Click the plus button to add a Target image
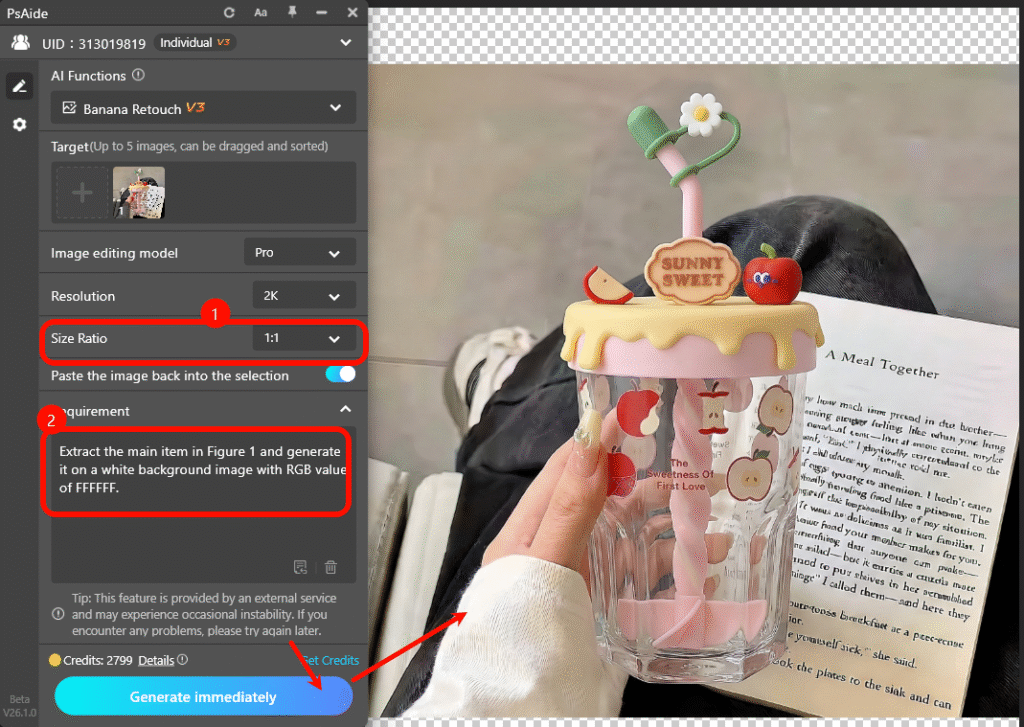 click(82, 192)
